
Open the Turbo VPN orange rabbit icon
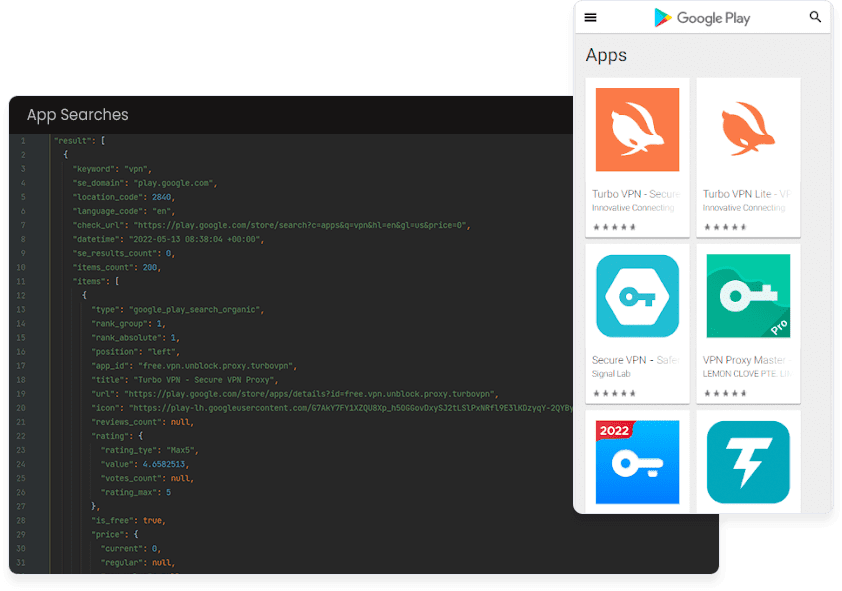[637, 130]
